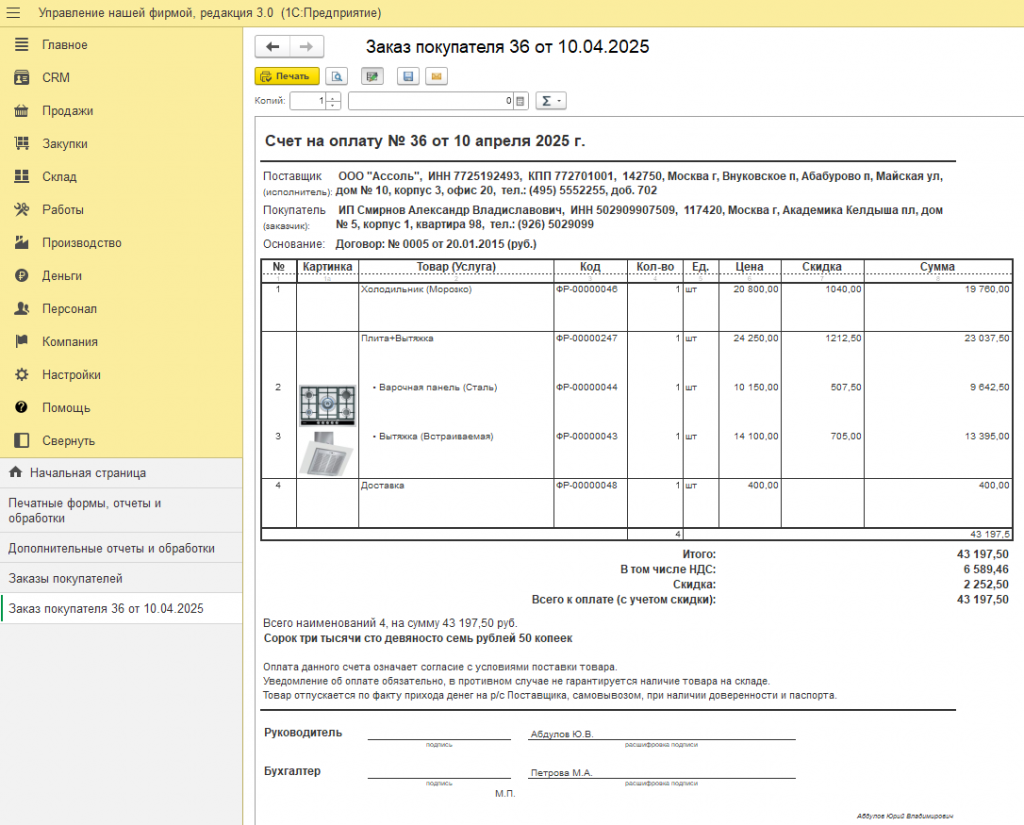The width and height of the screenshot is (1024, 825).
Task: Click the CRM contact card icon
Action: tap(22, 78)
